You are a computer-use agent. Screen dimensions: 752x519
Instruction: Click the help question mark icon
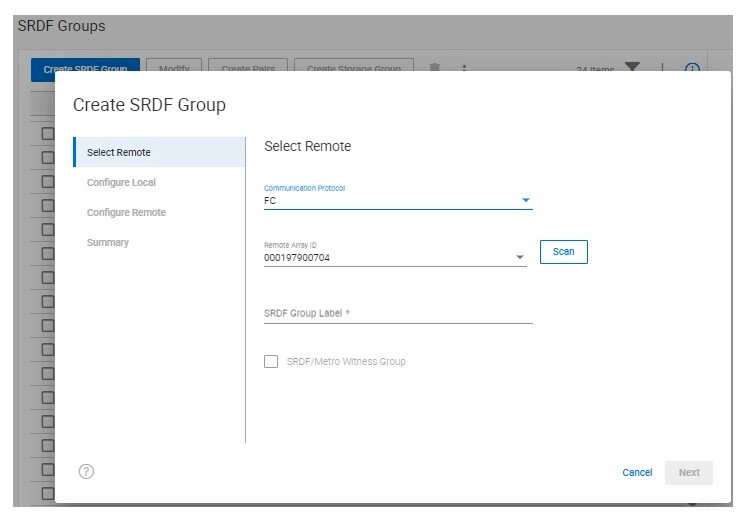pyautogui.click(x=86, y=472)
